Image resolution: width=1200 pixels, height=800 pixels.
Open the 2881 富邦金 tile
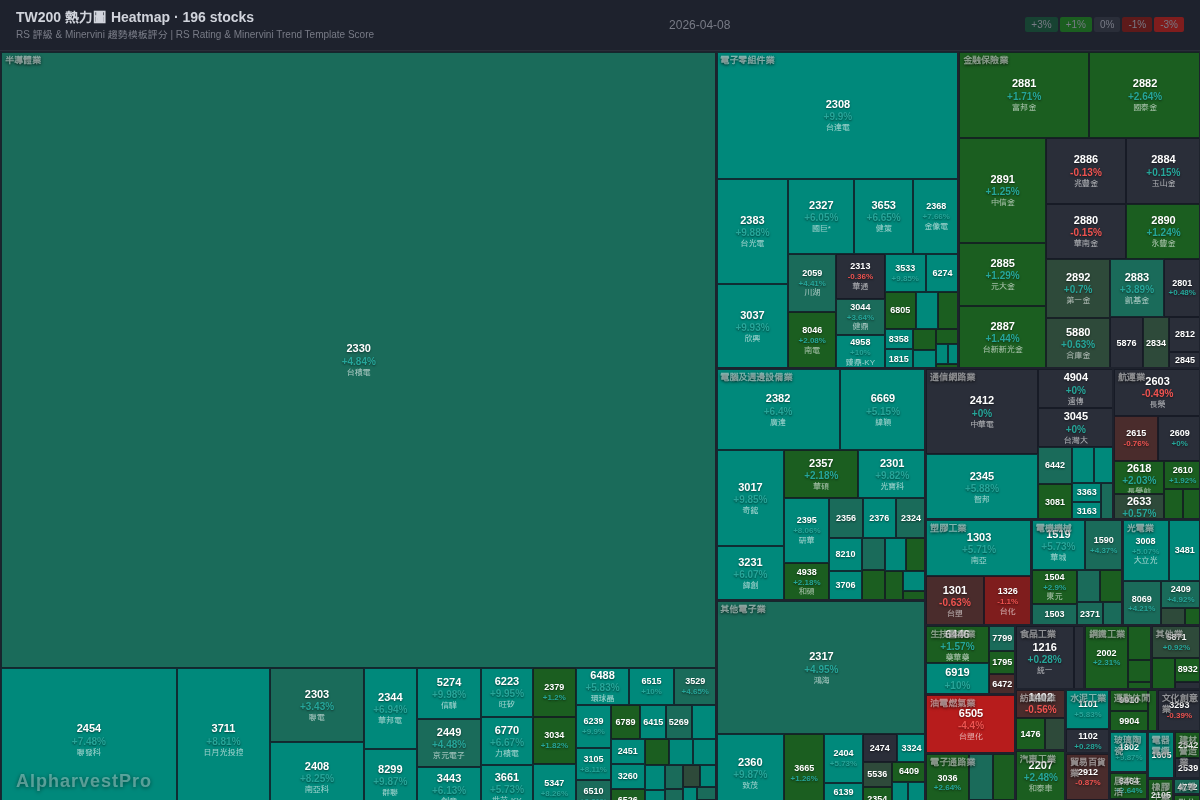1024,95
